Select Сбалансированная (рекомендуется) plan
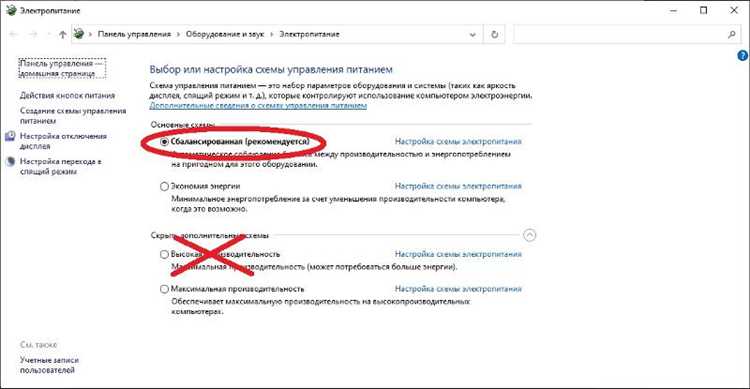The image size is (750, 389). coord(164,142)
